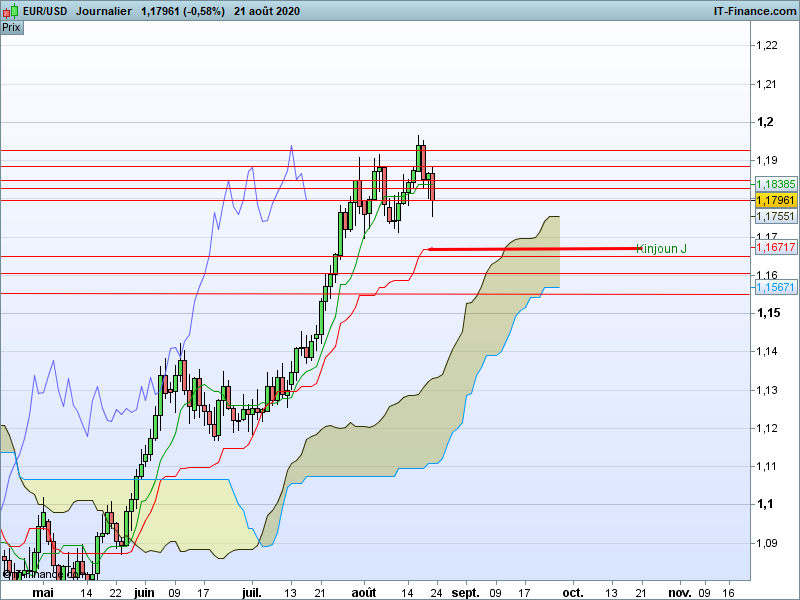
Task: Click the 24 date tick near sept.
Action: coord(436,593)
